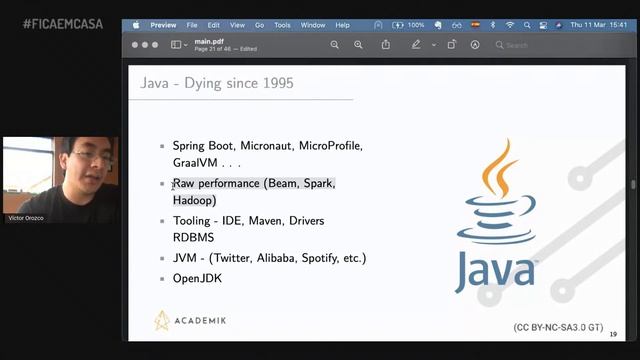This screenshot has height=360, width=640.
Task: Click the 'Spring Boot, Micronaut' bullet text
Action: pyautogui.click(x=268, y=154)
